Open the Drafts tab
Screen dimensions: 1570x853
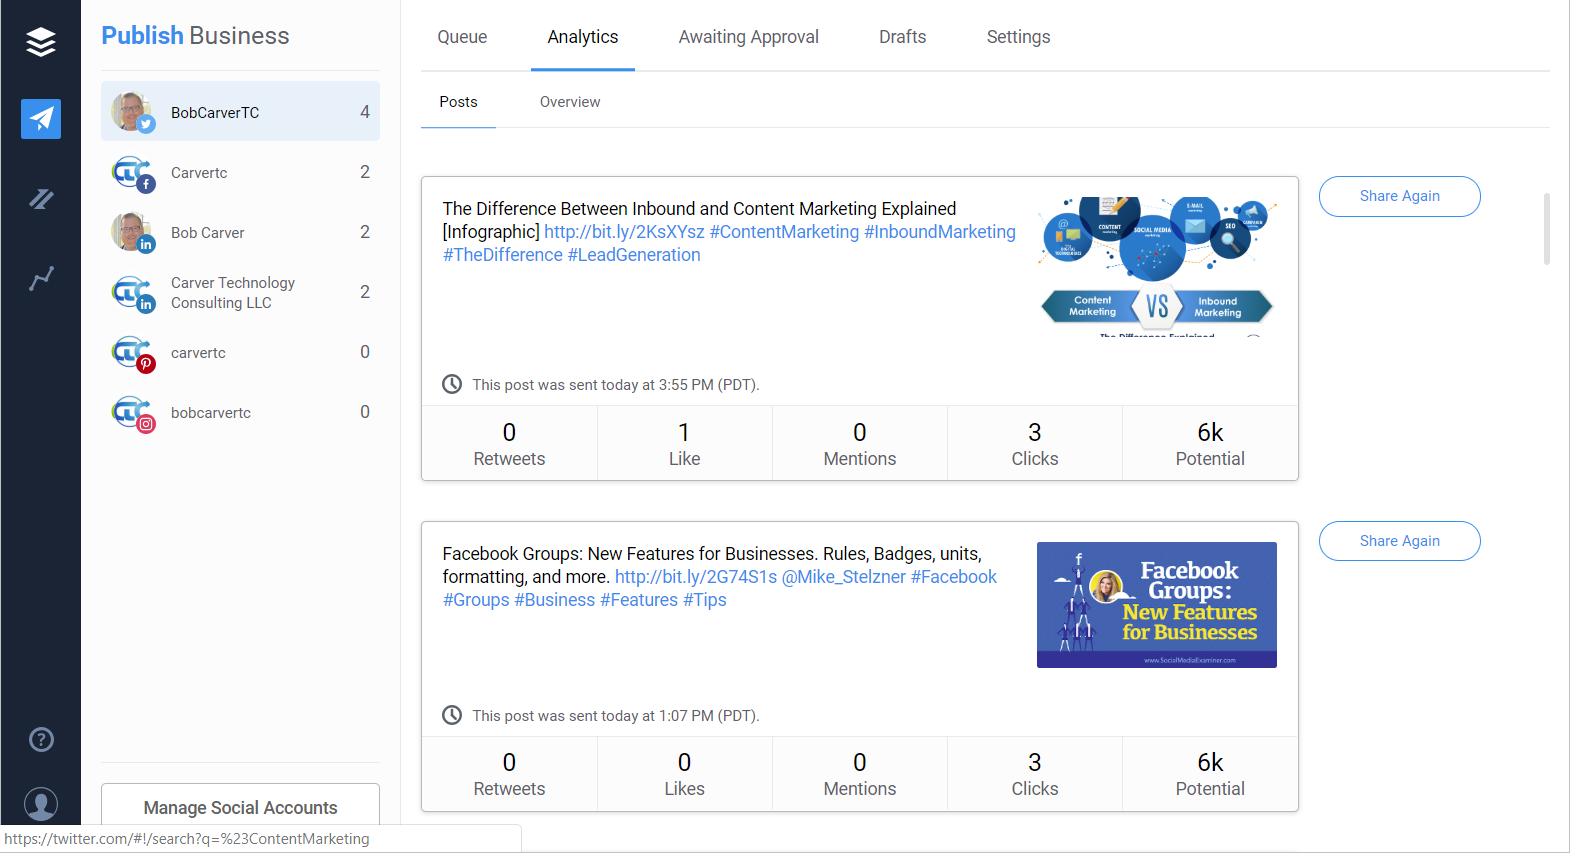click(903, 37)
